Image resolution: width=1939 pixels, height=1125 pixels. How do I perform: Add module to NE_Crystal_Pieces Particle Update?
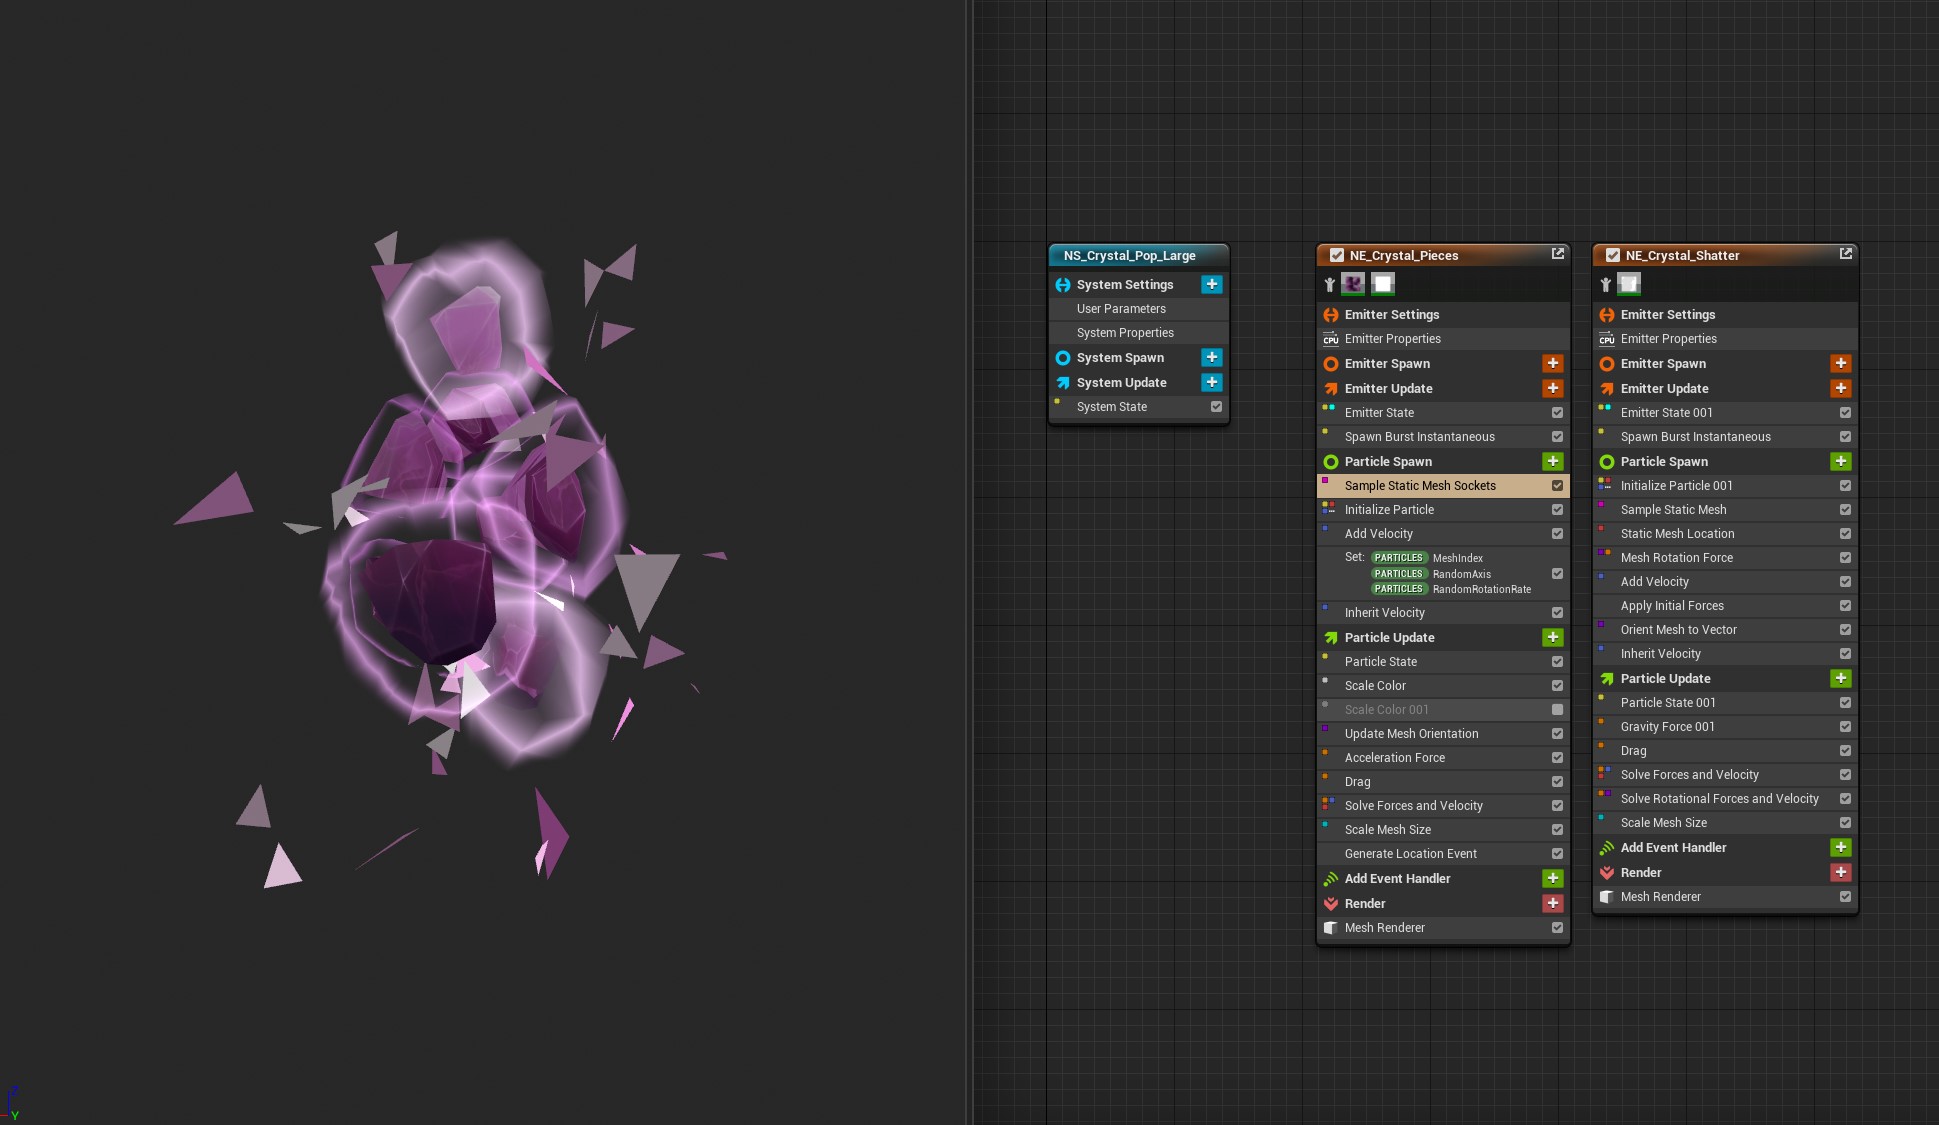1552,637
